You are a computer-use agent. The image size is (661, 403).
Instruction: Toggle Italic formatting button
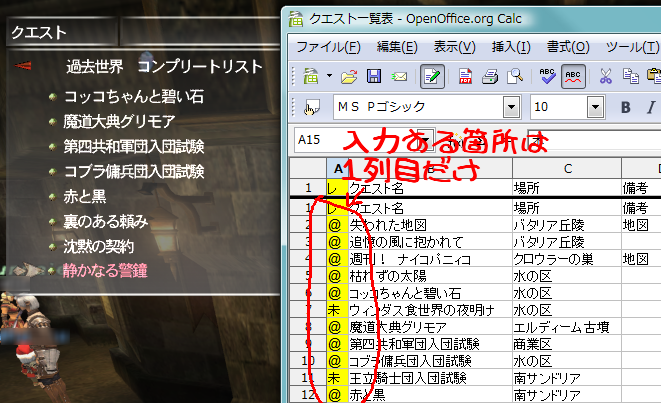651,107
